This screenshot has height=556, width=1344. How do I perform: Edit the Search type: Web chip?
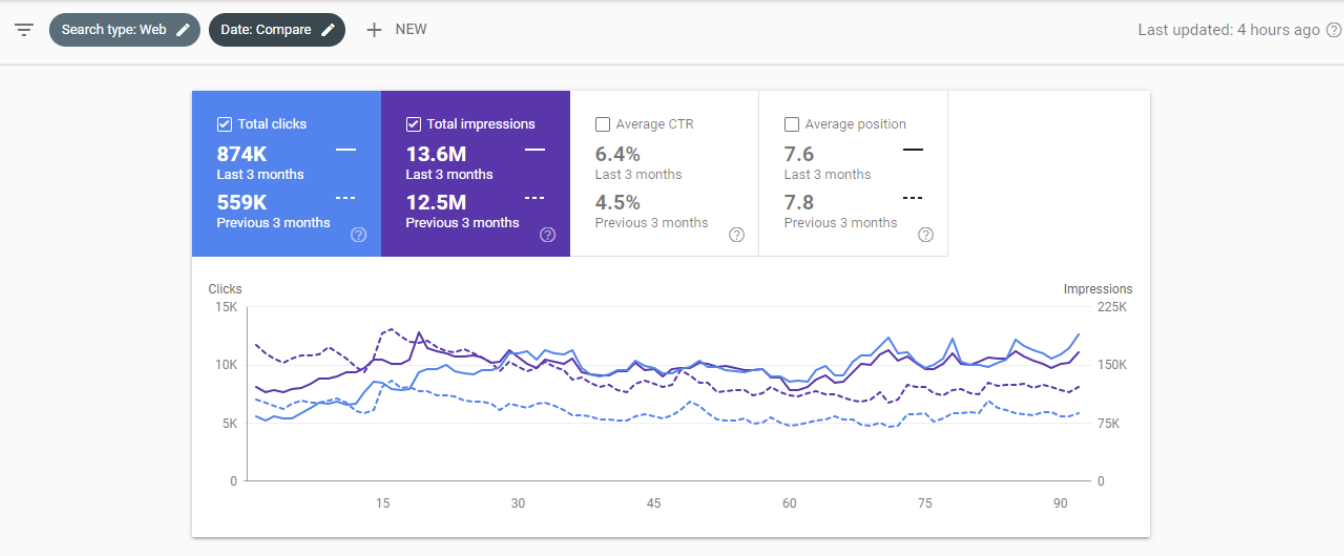[x=124, y=30]
